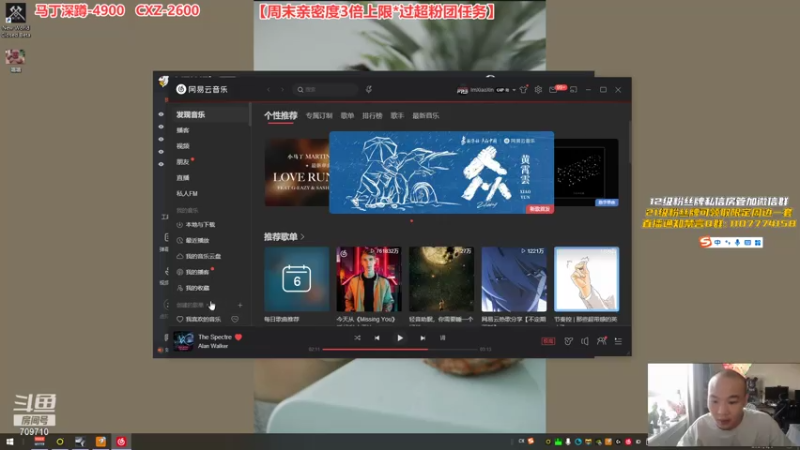800x450 pixels.
Task: Open the 推荐歌单 section link
Action: [284, 237]
